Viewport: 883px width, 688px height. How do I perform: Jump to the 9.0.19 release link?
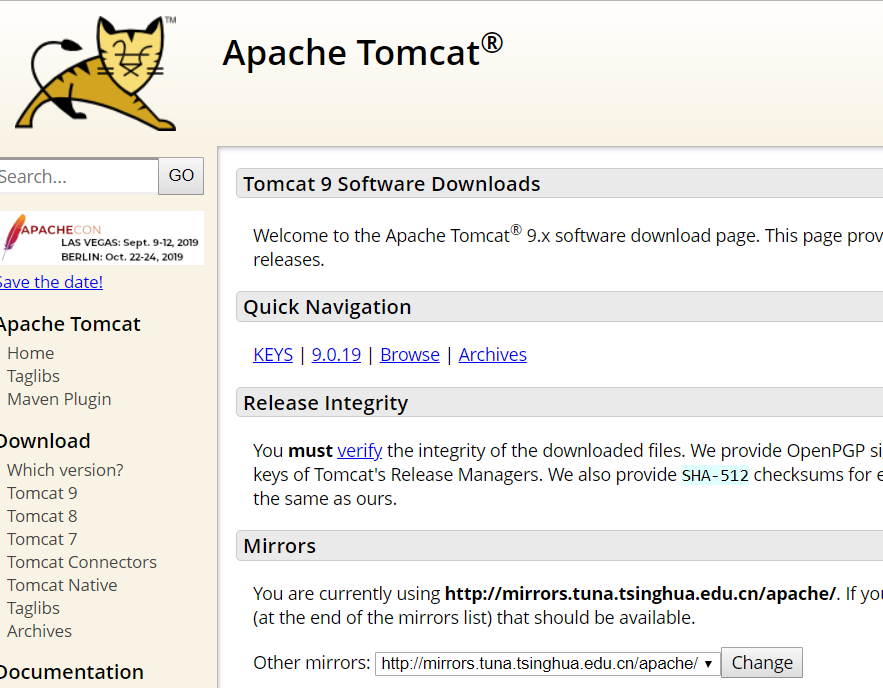(336, 355)
